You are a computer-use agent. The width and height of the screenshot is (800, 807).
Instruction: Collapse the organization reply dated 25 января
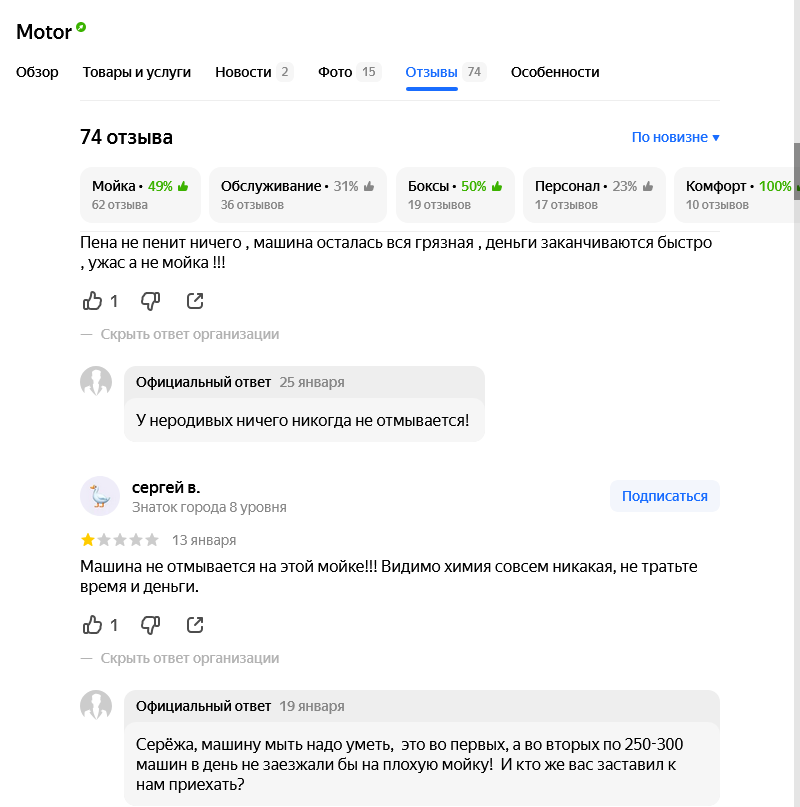pos(189,334)
